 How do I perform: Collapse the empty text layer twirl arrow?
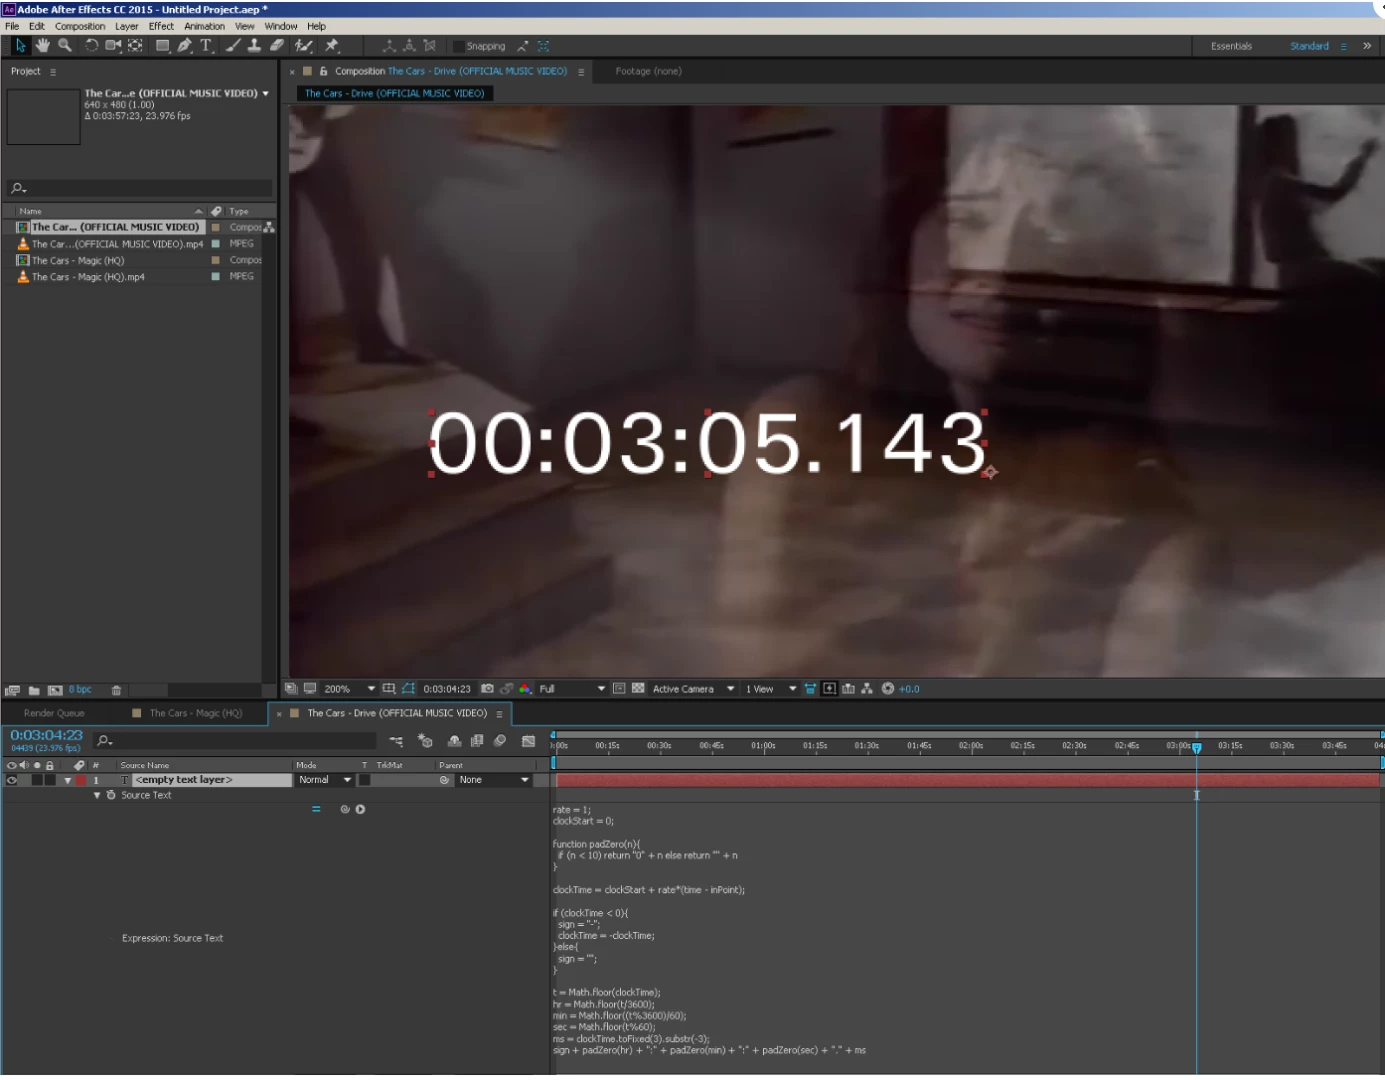[x=68, y=780]
